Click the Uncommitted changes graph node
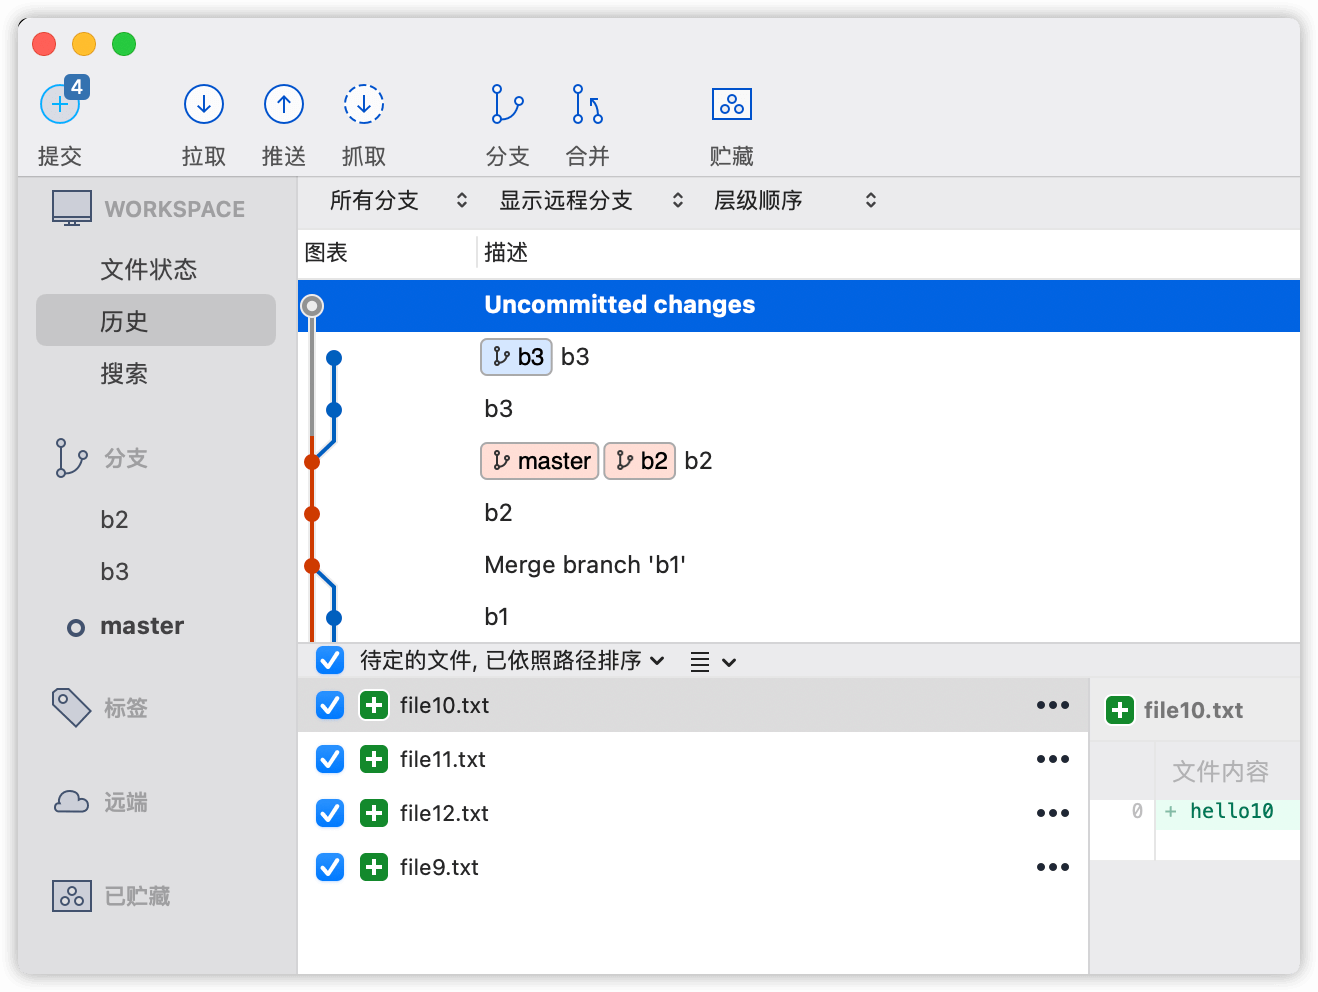Image resolution: width=1318 pixels, height=992 pixels. pyautogui.click(x=312, y=305)
